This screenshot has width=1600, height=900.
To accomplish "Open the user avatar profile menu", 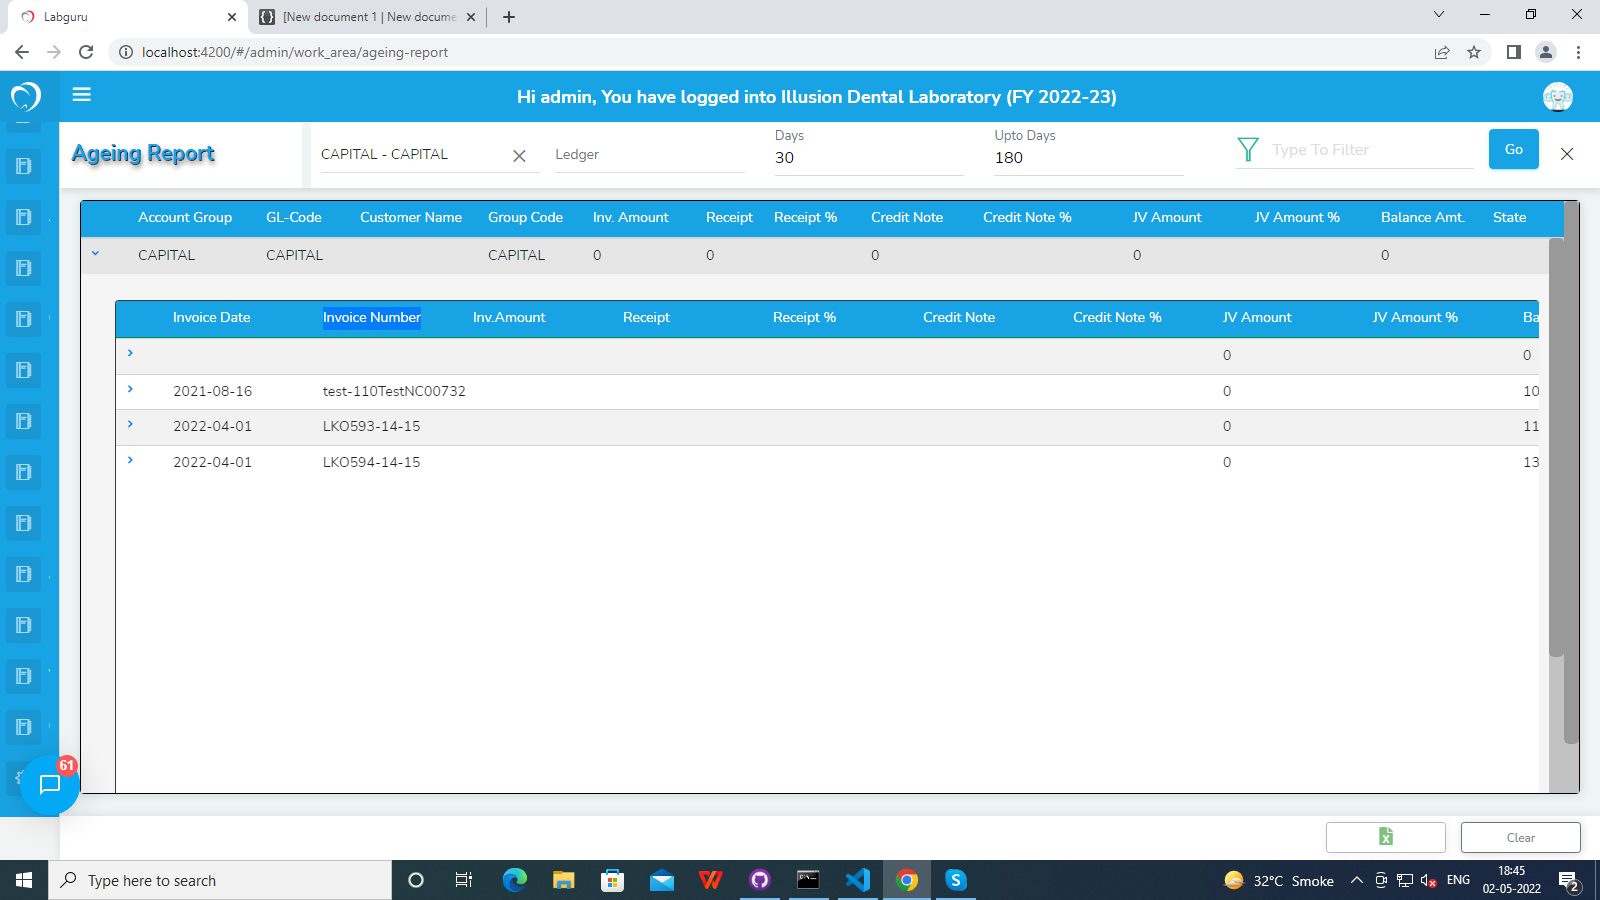I will pyautogui.click(x=1558, y=97).
